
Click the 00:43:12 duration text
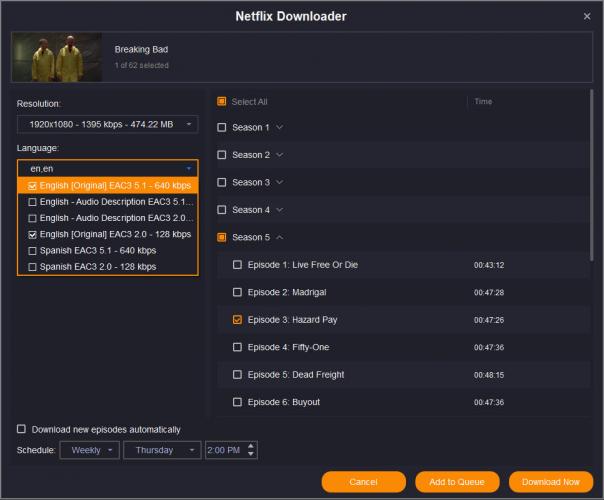[489, 265]
